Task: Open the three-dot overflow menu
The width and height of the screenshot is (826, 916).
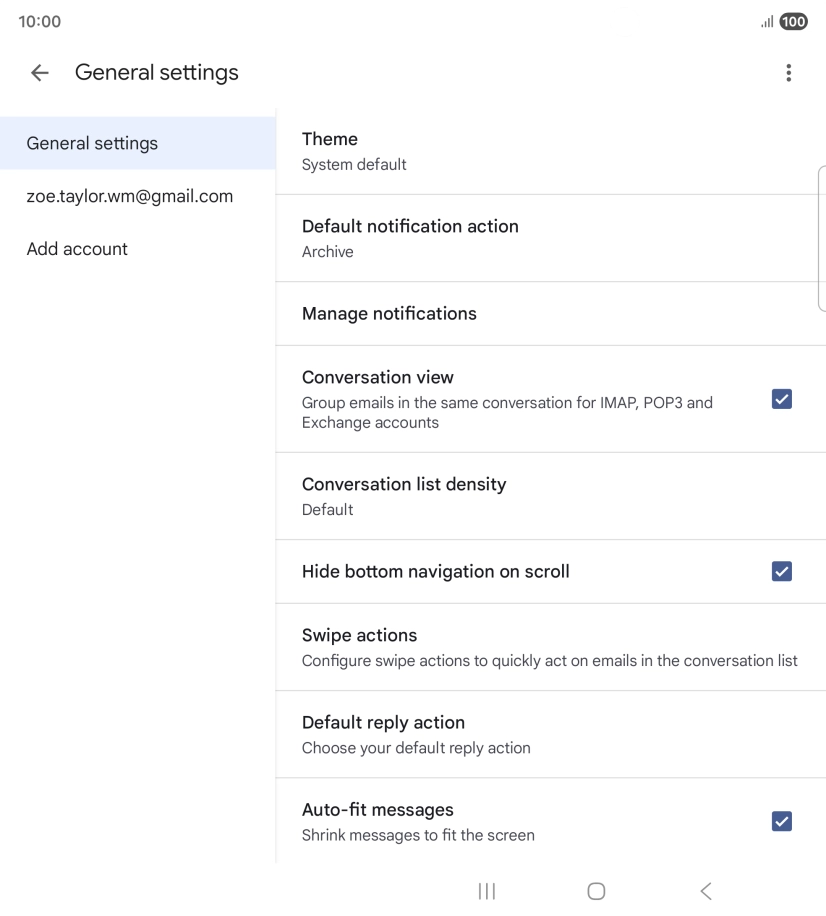Action: click(x=788, y=73)
